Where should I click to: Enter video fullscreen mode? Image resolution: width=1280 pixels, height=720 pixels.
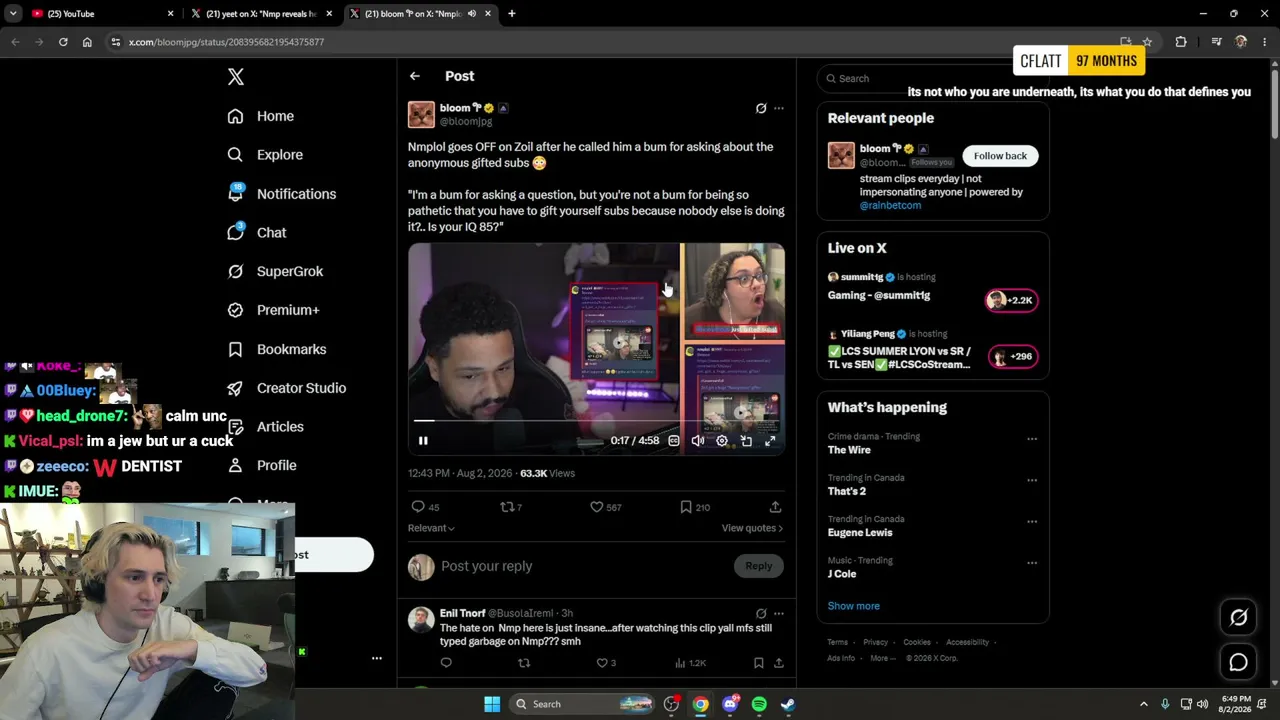770,441
